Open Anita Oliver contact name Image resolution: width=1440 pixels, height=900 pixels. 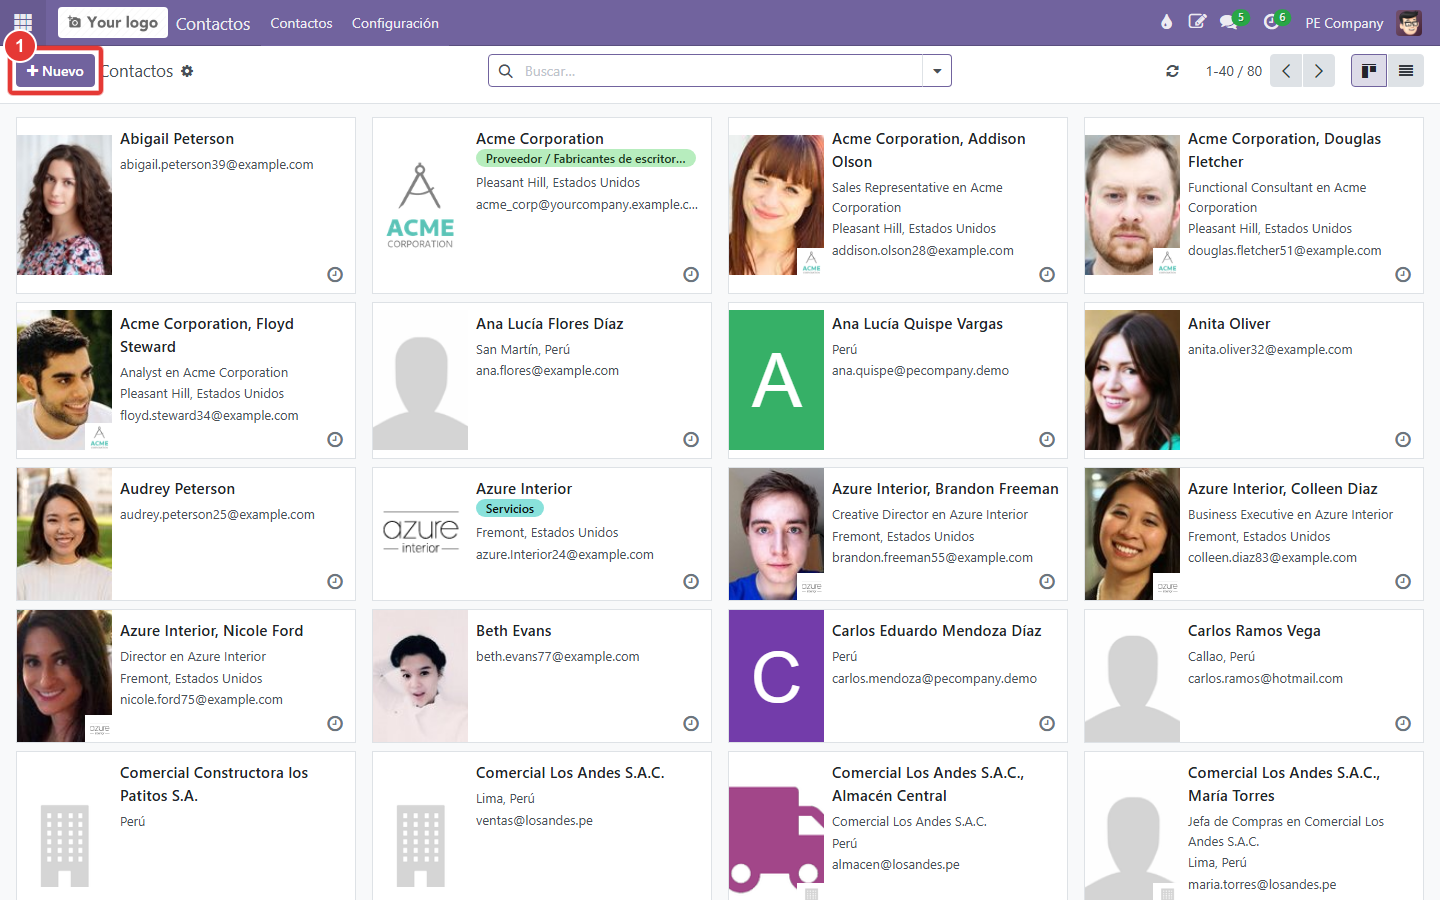1229,324
